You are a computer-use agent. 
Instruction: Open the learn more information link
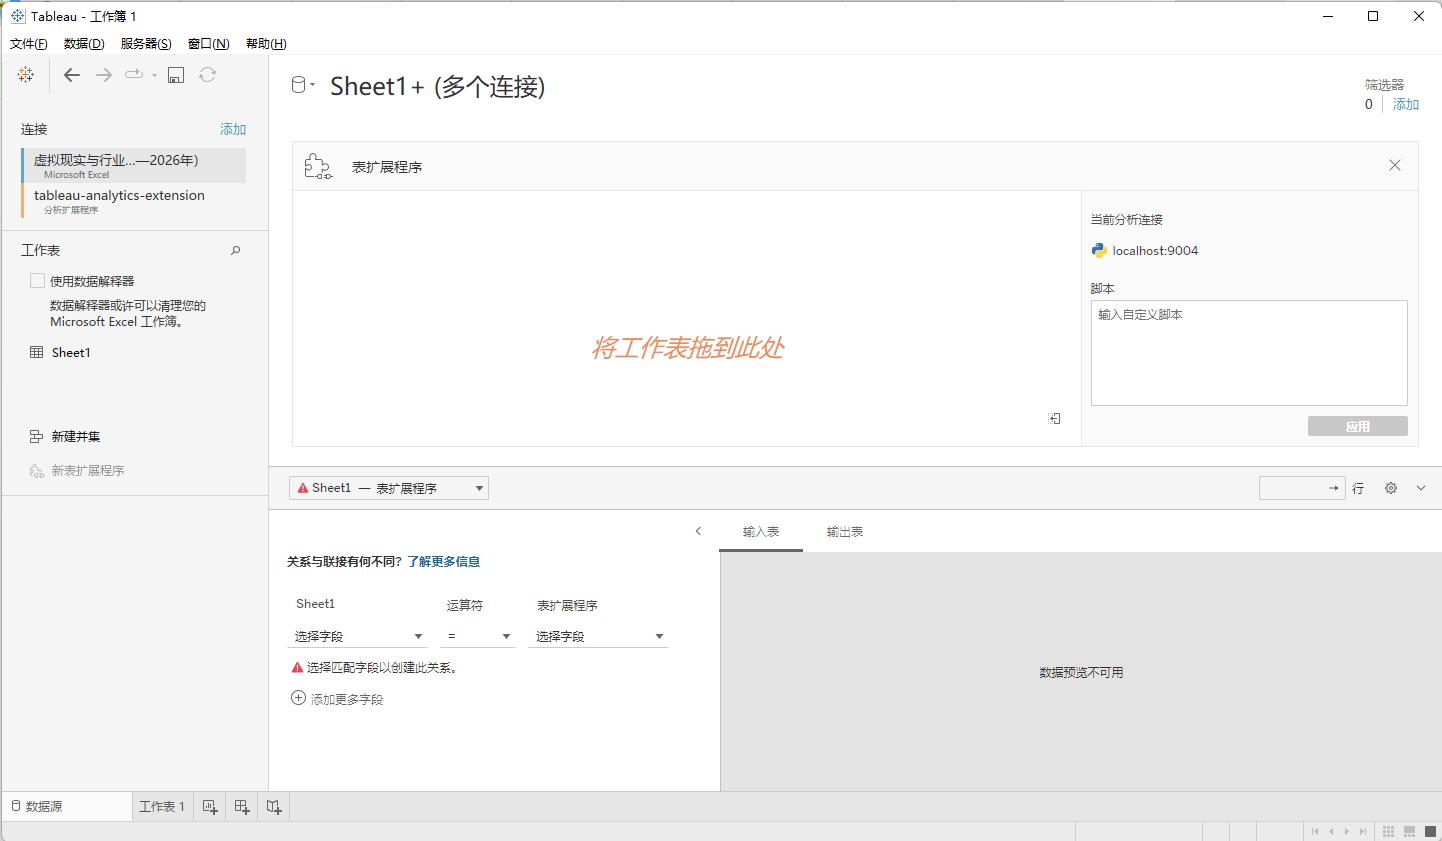444,562
